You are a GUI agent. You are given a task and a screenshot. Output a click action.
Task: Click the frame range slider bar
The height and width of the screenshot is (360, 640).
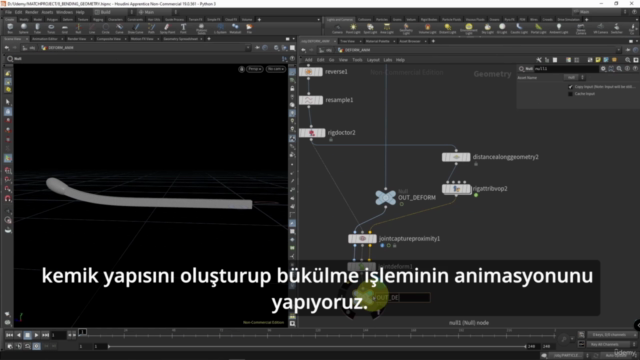click(317, 347)
